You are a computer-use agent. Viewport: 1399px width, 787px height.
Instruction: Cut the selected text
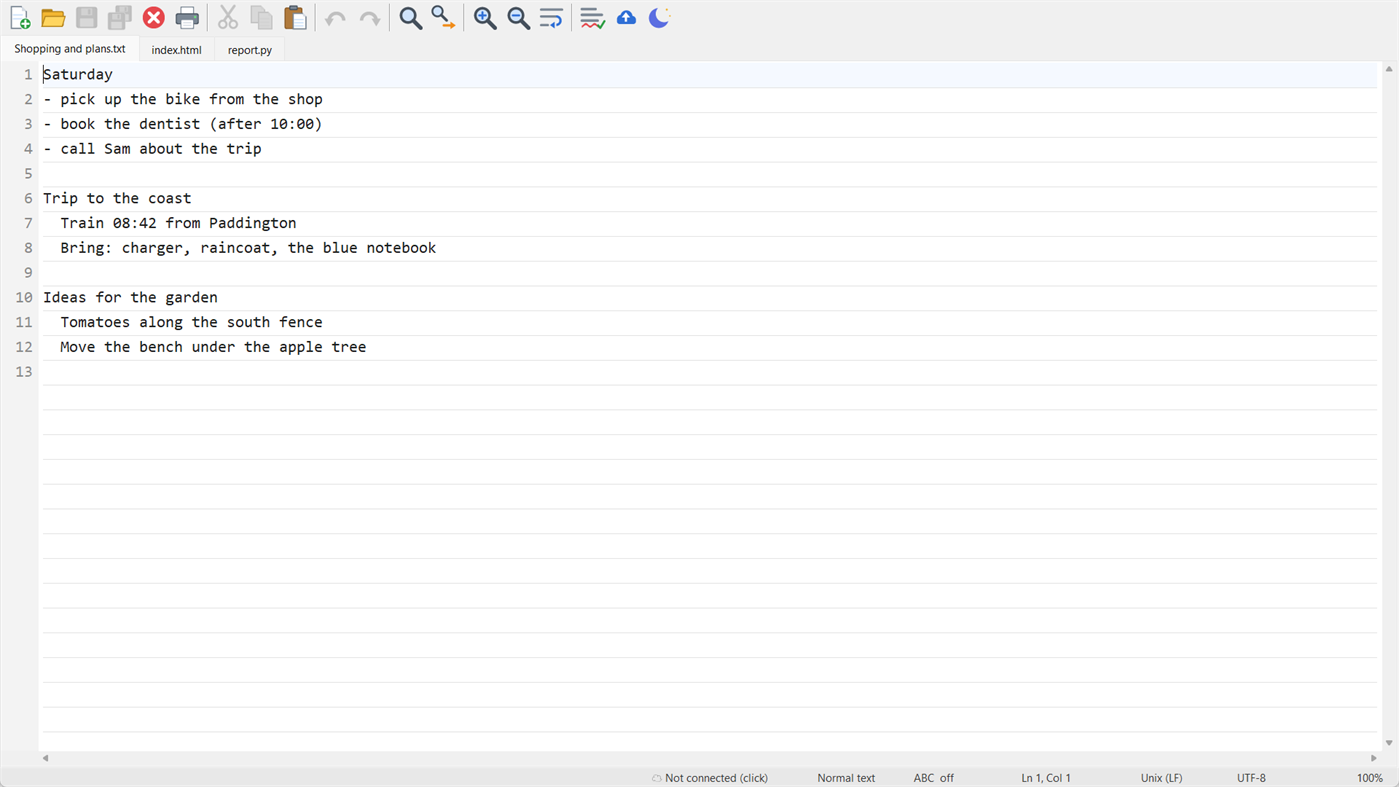[228, 18]
